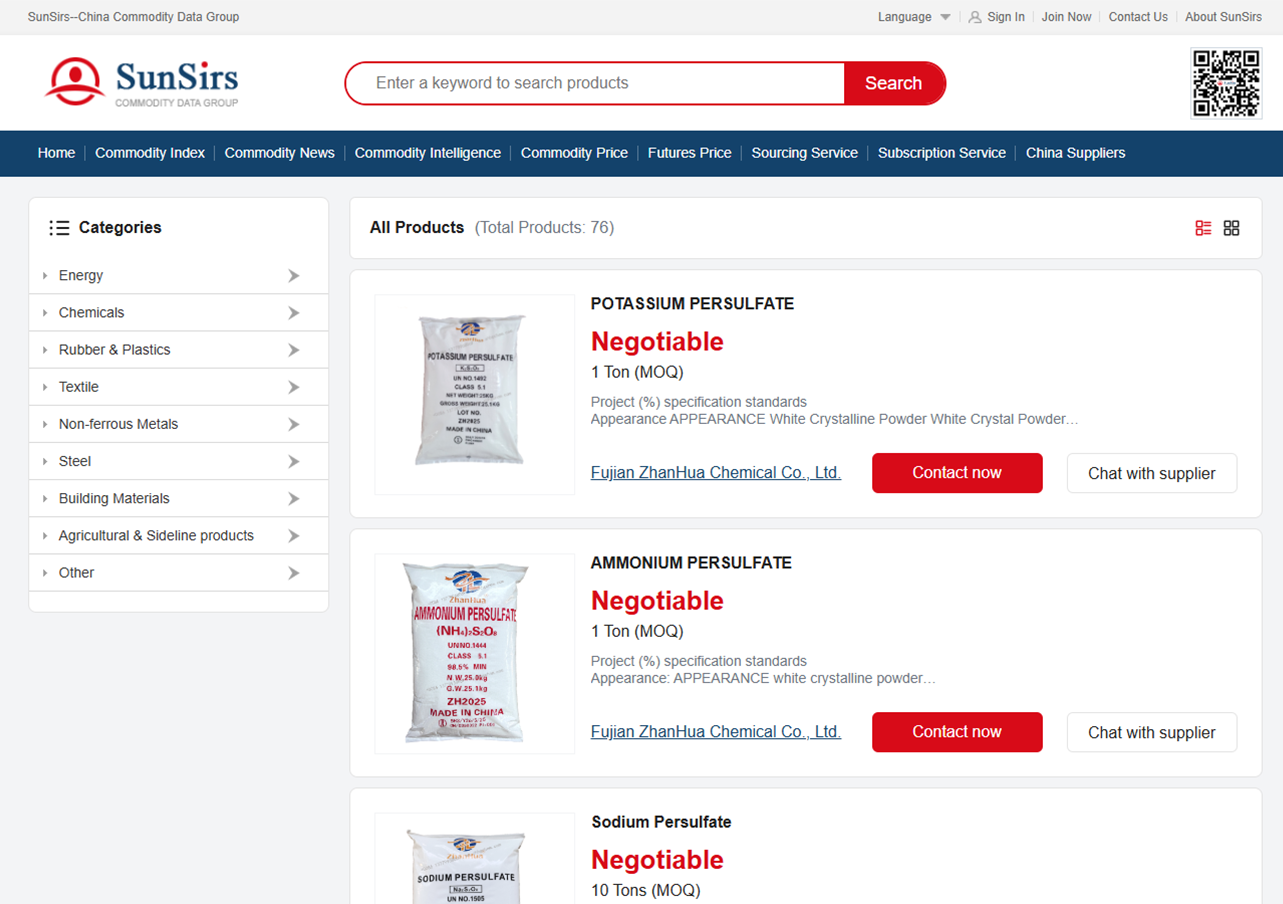Open China Suppliers navigation item
Image resolution: width=1283 pixels, height=904 pixels.
[x=1075, y=153]
